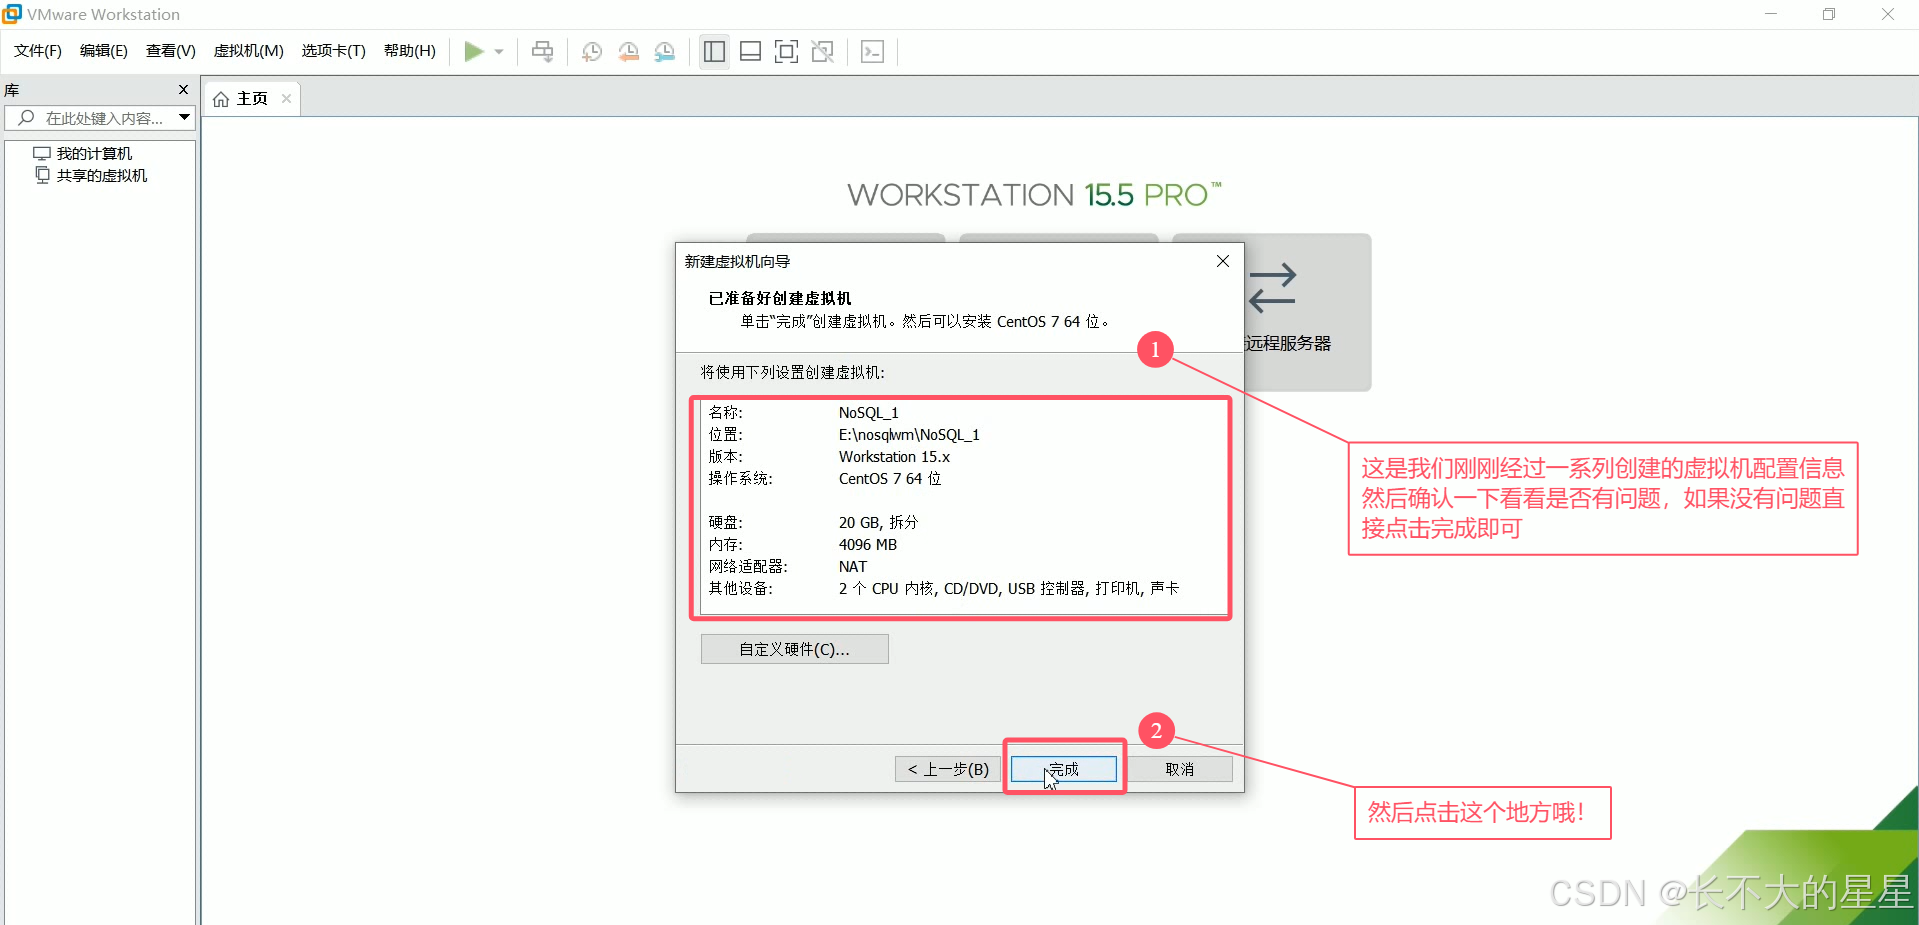
Task: Close the 库 library panel
Action: [183, 90]
